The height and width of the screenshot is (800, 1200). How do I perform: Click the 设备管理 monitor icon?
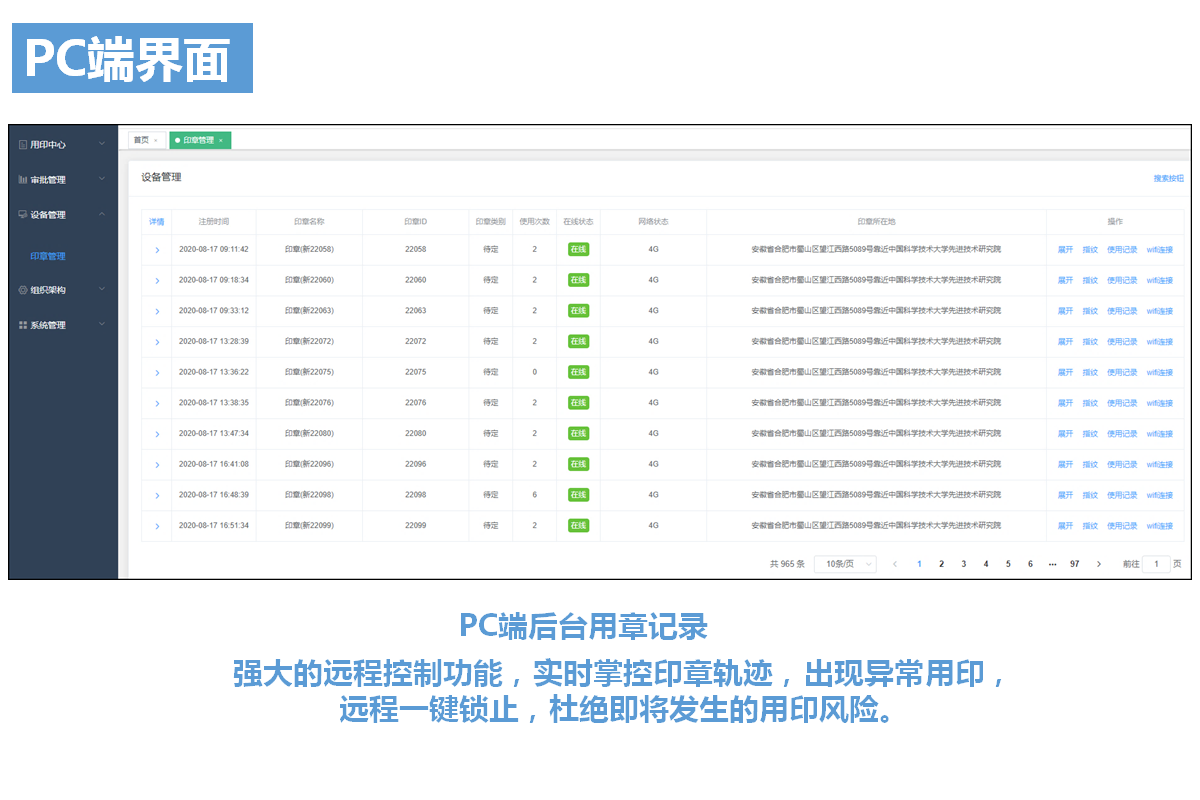23,215
